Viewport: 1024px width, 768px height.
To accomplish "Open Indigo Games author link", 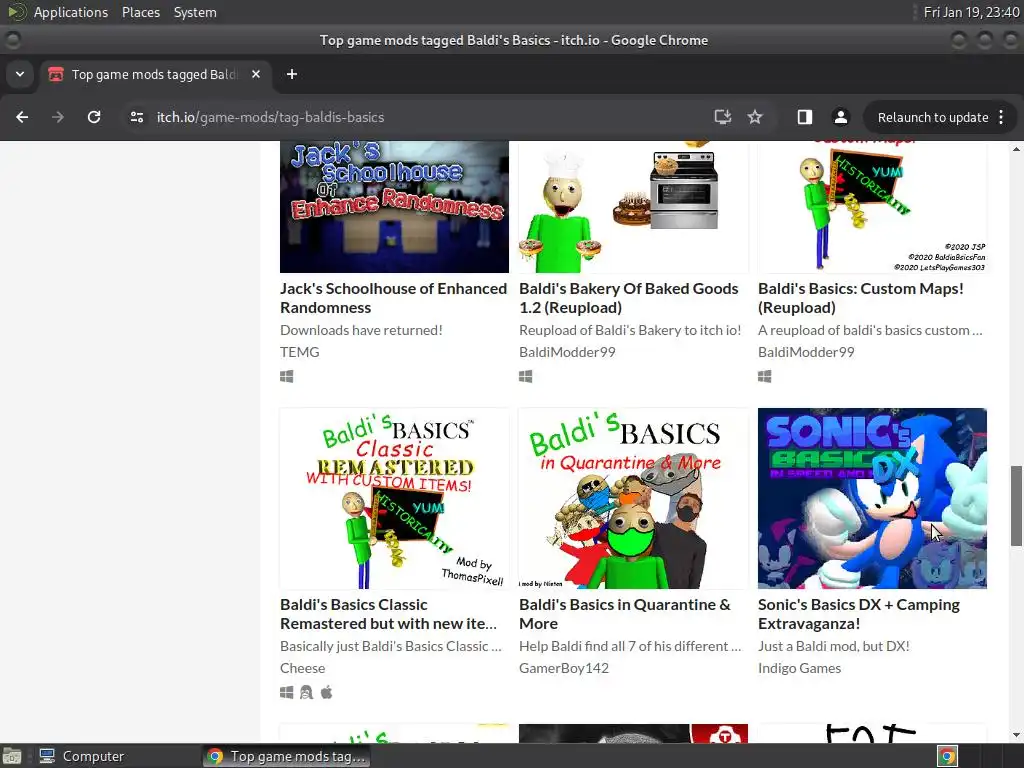I will point(799,668).
